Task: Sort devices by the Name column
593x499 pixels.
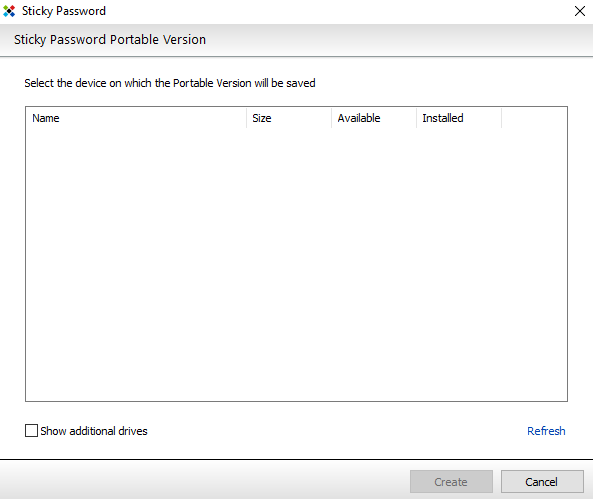Action: [136, 118]
